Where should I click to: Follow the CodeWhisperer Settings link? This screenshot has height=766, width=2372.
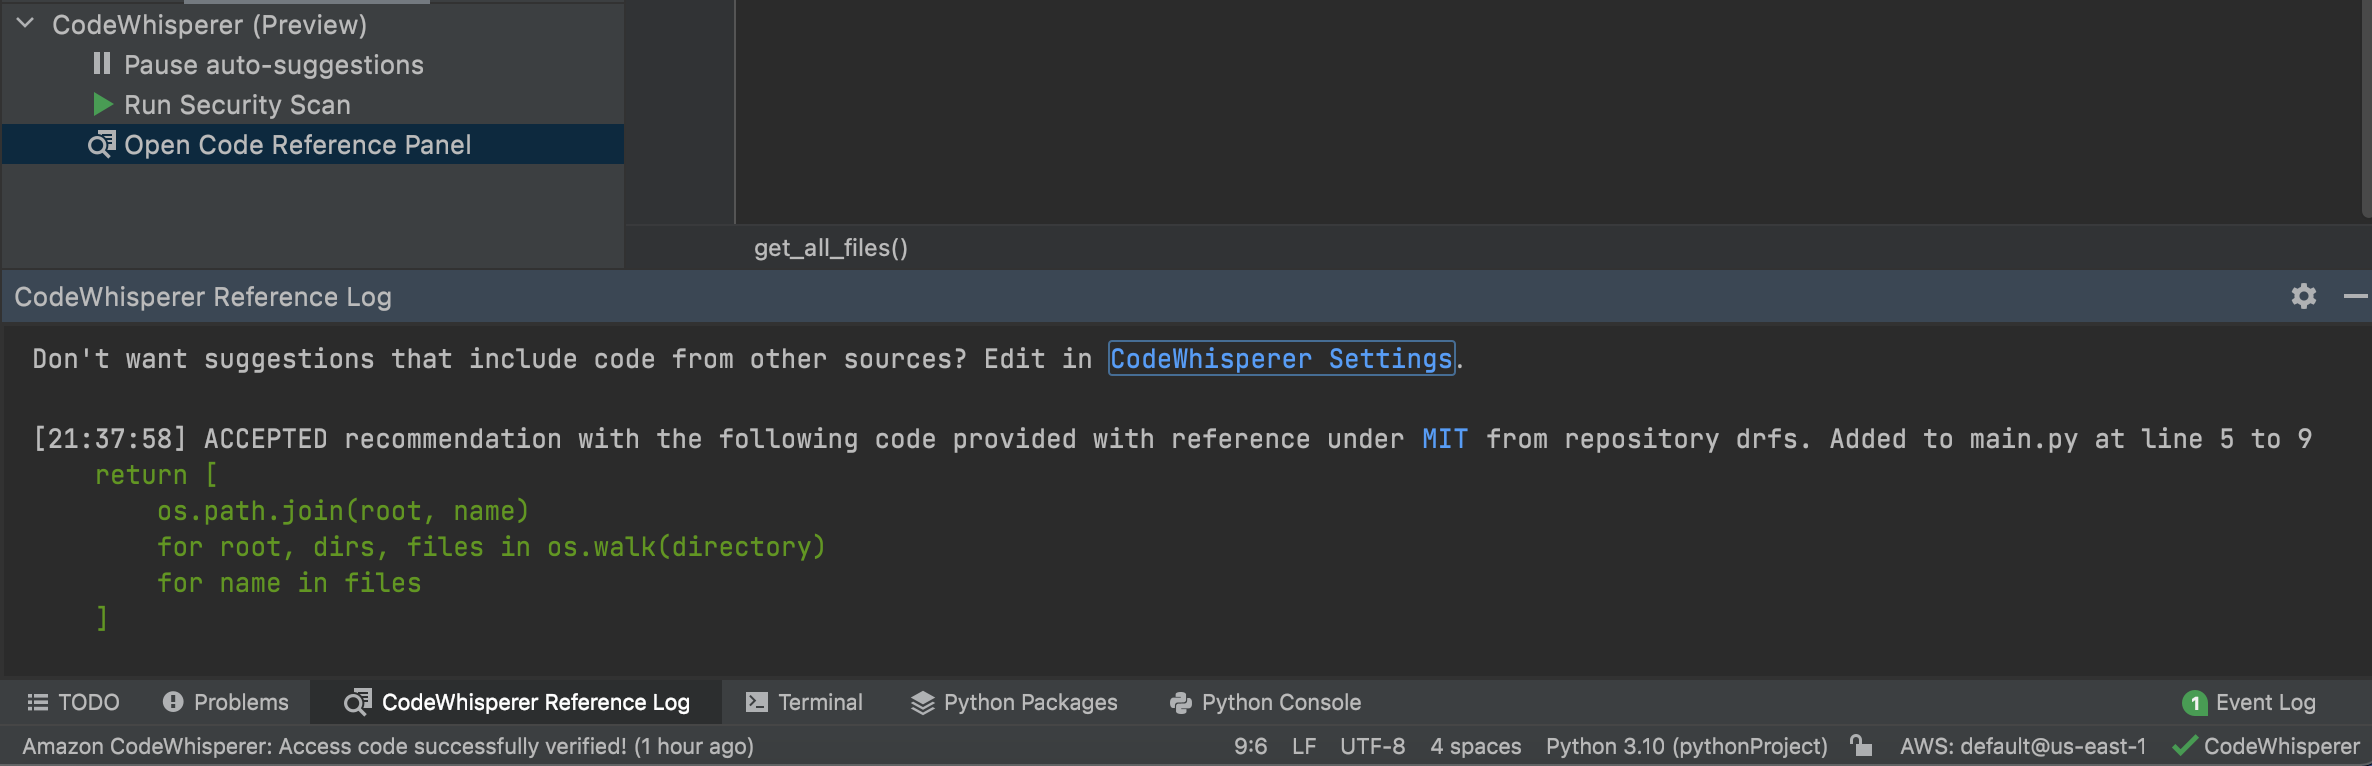point(1281,359)
